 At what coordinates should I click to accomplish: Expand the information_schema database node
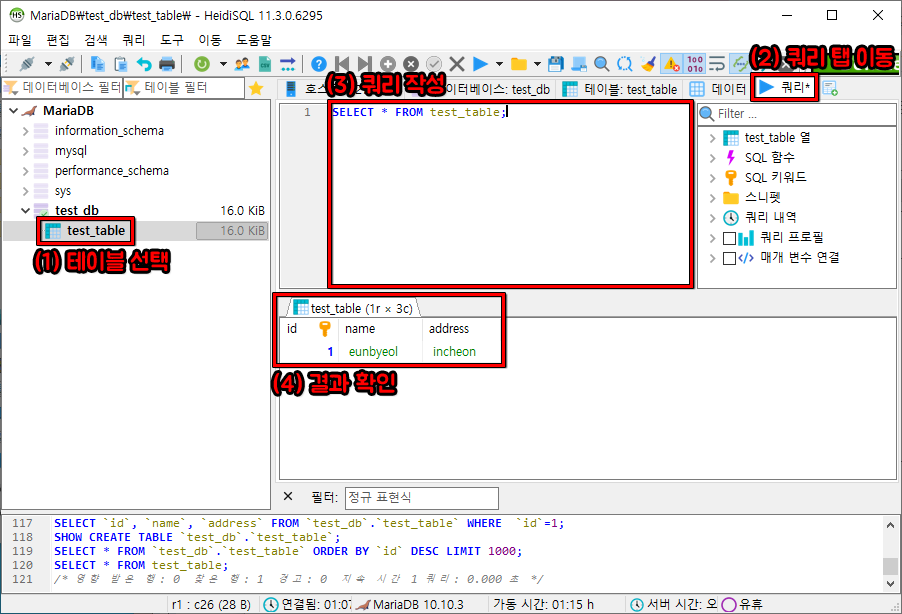[x=25, y=131]
